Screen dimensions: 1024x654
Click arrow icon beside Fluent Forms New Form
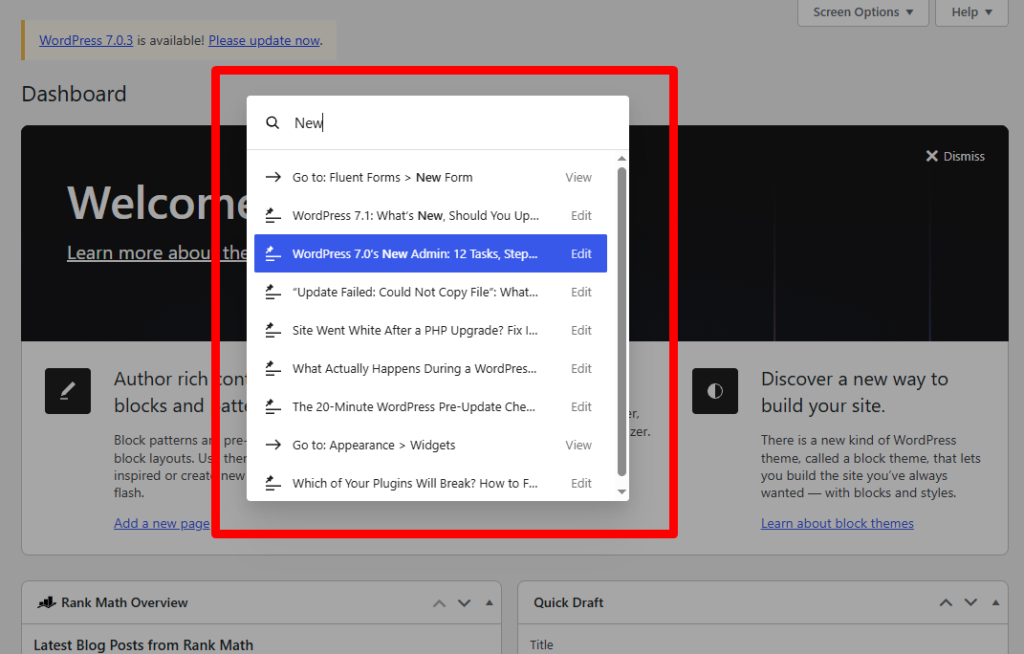point(273,177)
